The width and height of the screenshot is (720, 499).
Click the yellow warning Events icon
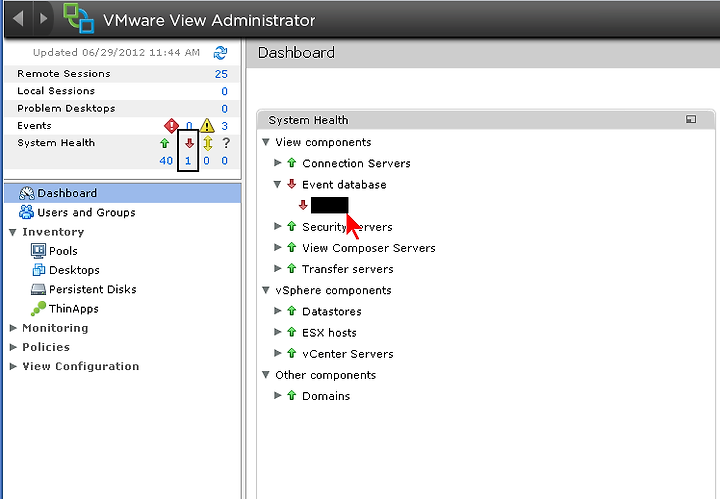(x=207, y=125)
